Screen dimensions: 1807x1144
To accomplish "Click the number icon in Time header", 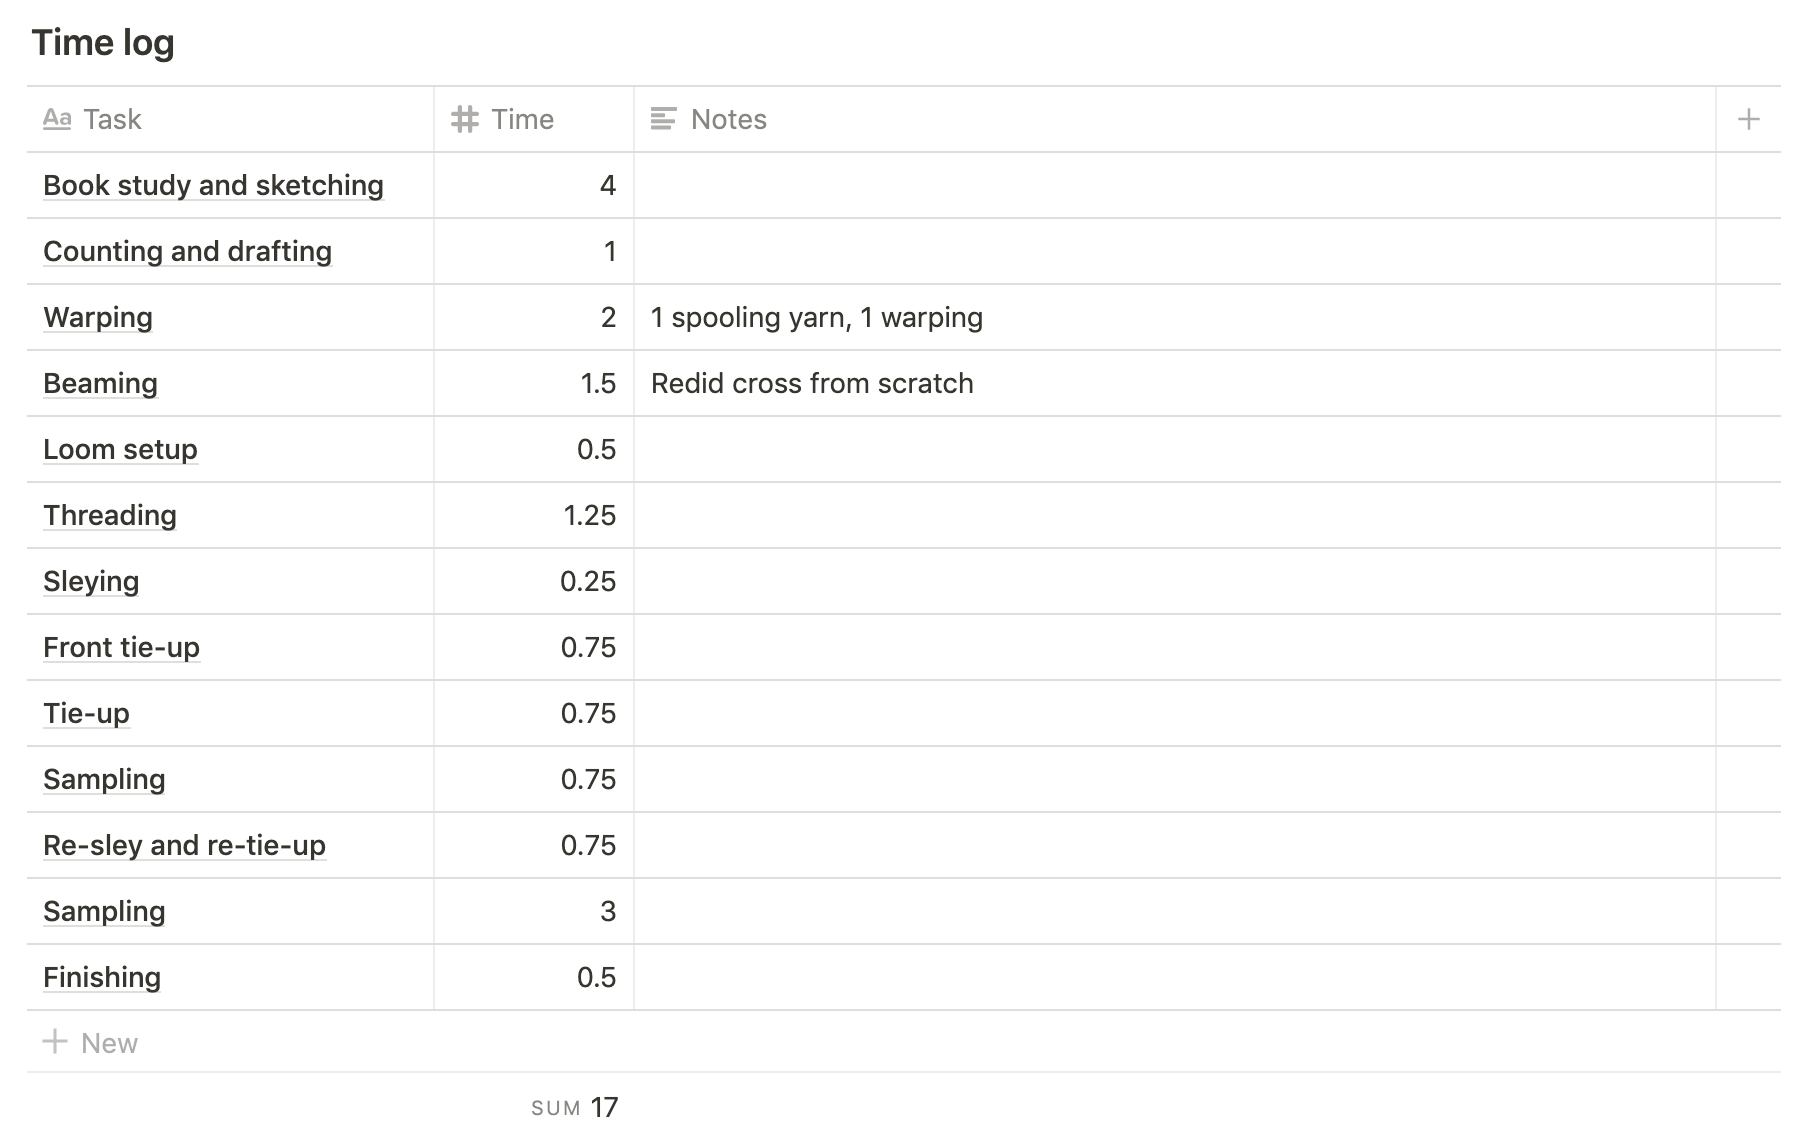I will pos(464,120).
